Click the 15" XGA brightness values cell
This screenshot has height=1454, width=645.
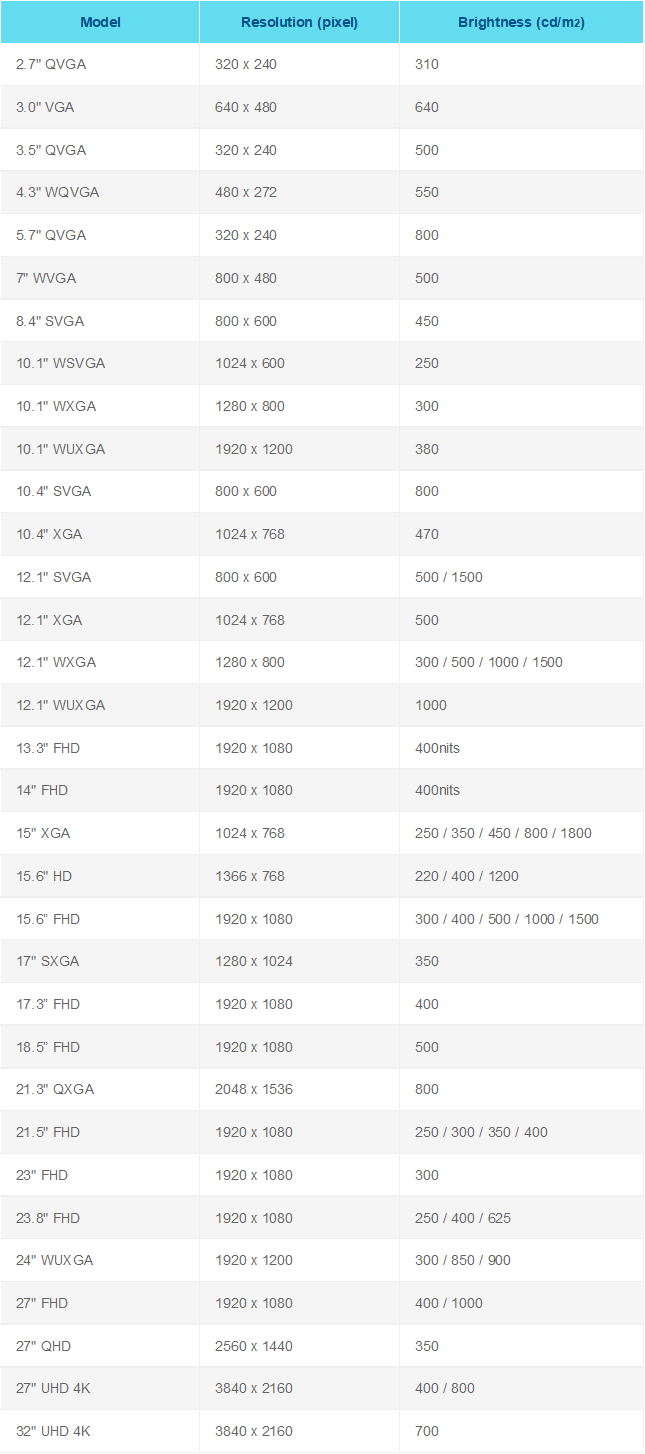pos(521,833)
